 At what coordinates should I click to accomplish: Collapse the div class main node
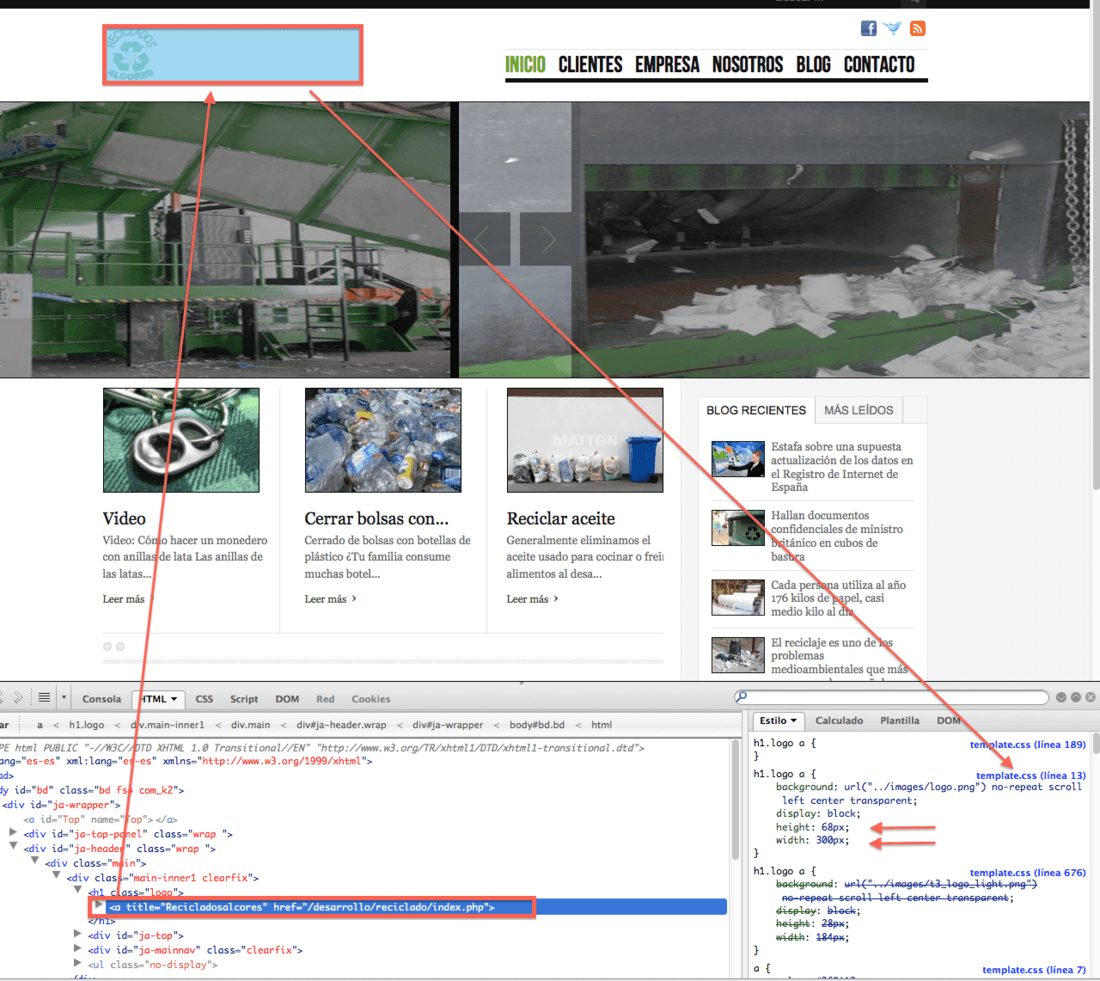pyautogui.click(x=34, y=861)
